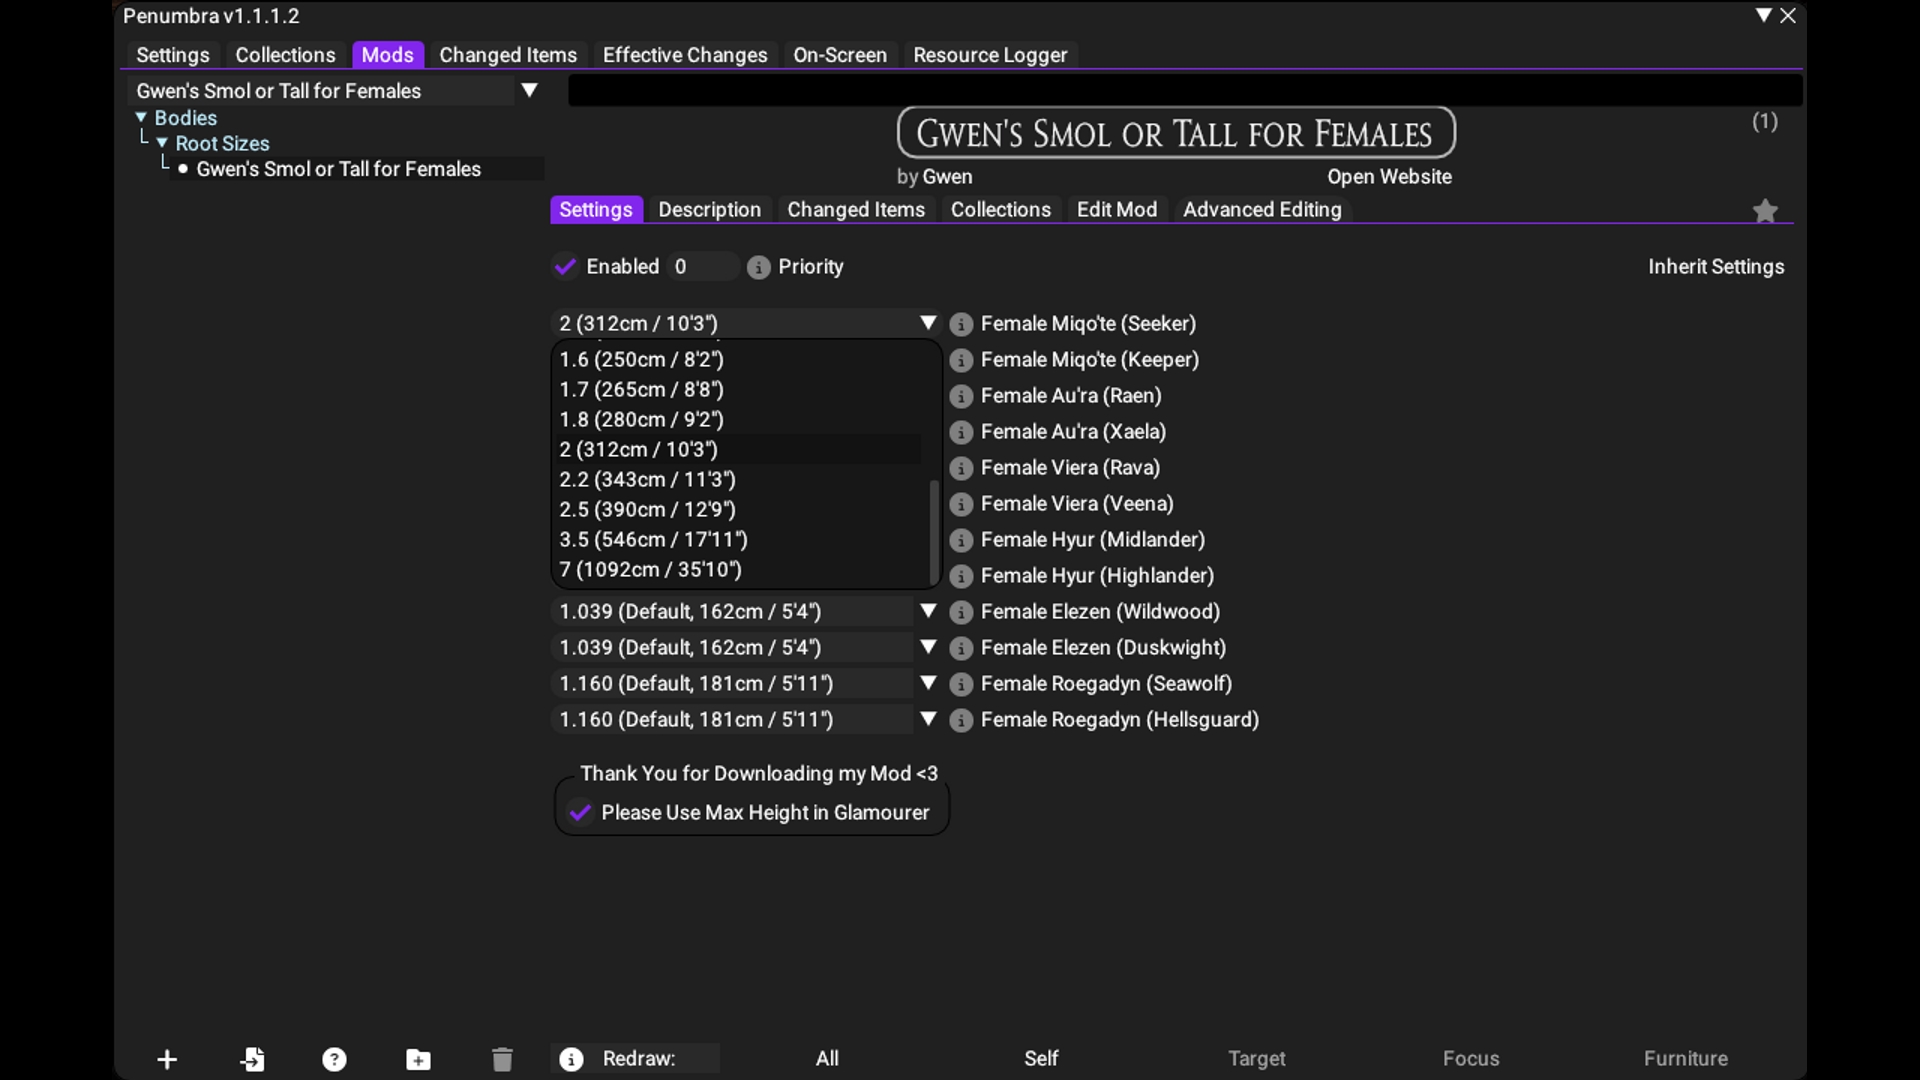This screenshot has width=1920, height=1080.
Task: Open the mod filter dropdown arrow
Action: point(530,90)
